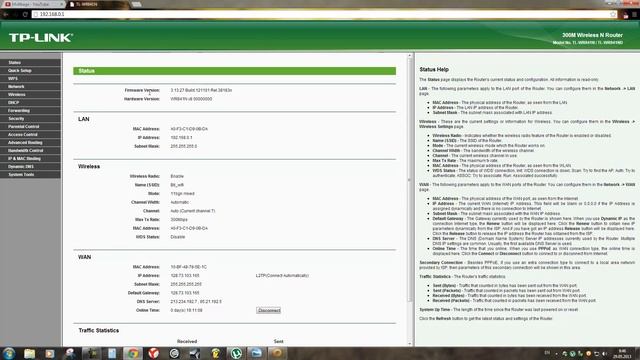Open the Security sidebar menu

[31, 118]
